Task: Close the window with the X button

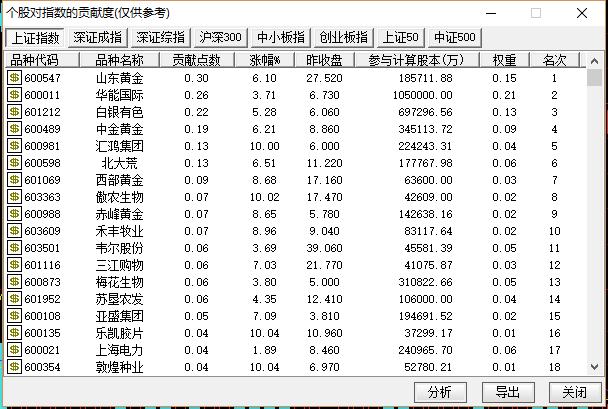Action: pos(582,13)
